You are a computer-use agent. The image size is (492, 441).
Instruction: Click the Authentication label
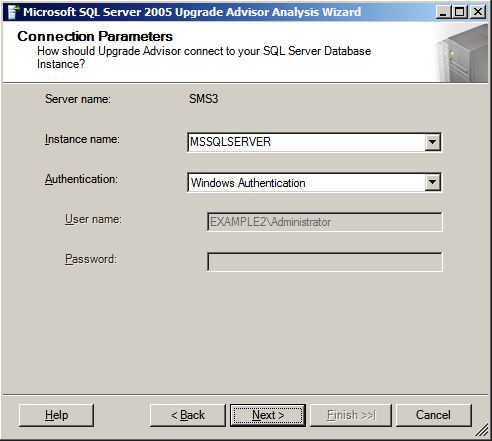(81, 179)
